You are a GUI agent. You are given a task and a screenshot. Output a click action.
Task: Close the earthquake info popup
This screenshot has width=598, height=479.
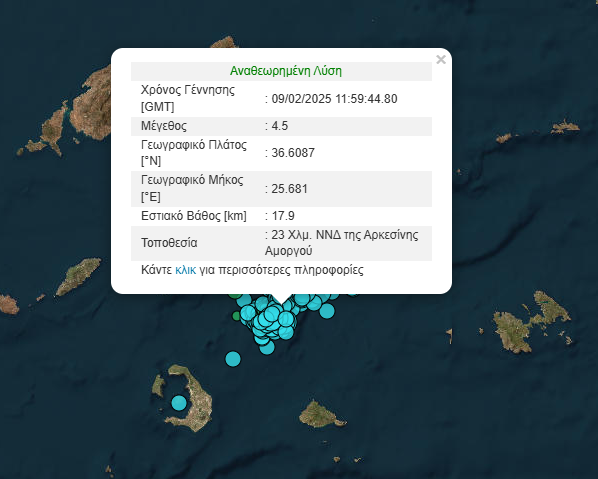pyautogui.click(x=441, y=59)
